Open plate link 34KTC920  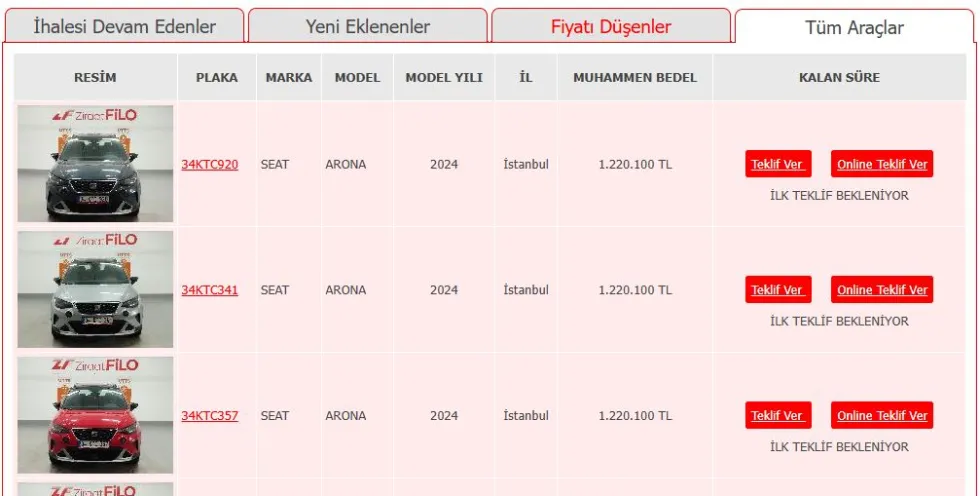[x=209, y=164]
